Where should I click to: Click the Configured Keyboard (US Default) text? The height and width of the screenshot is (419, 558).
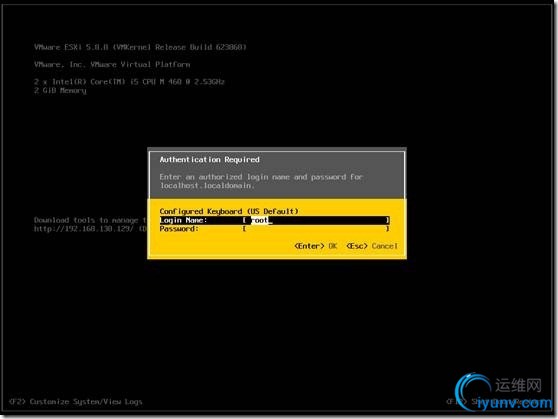(229, 211)
